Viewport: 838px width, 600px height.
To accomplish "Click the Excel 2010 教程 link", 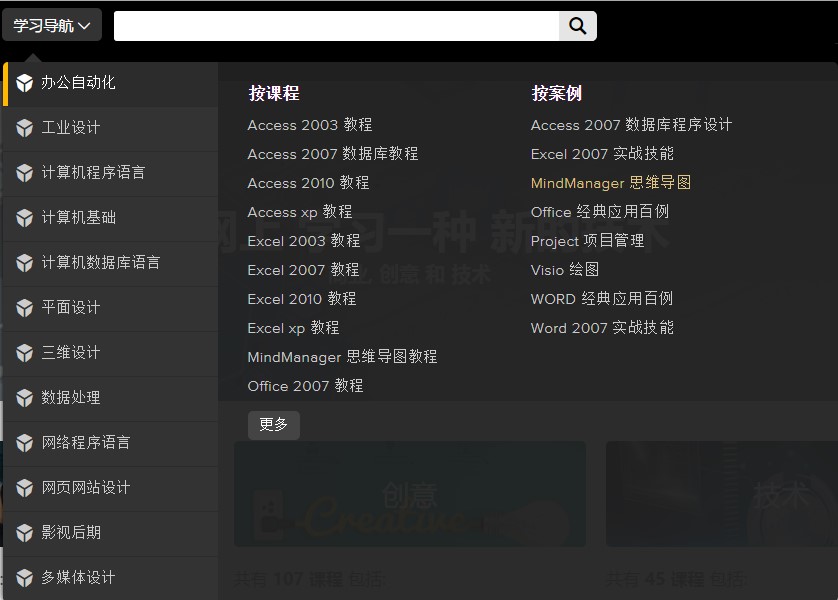I will click(x=302, y=299).
